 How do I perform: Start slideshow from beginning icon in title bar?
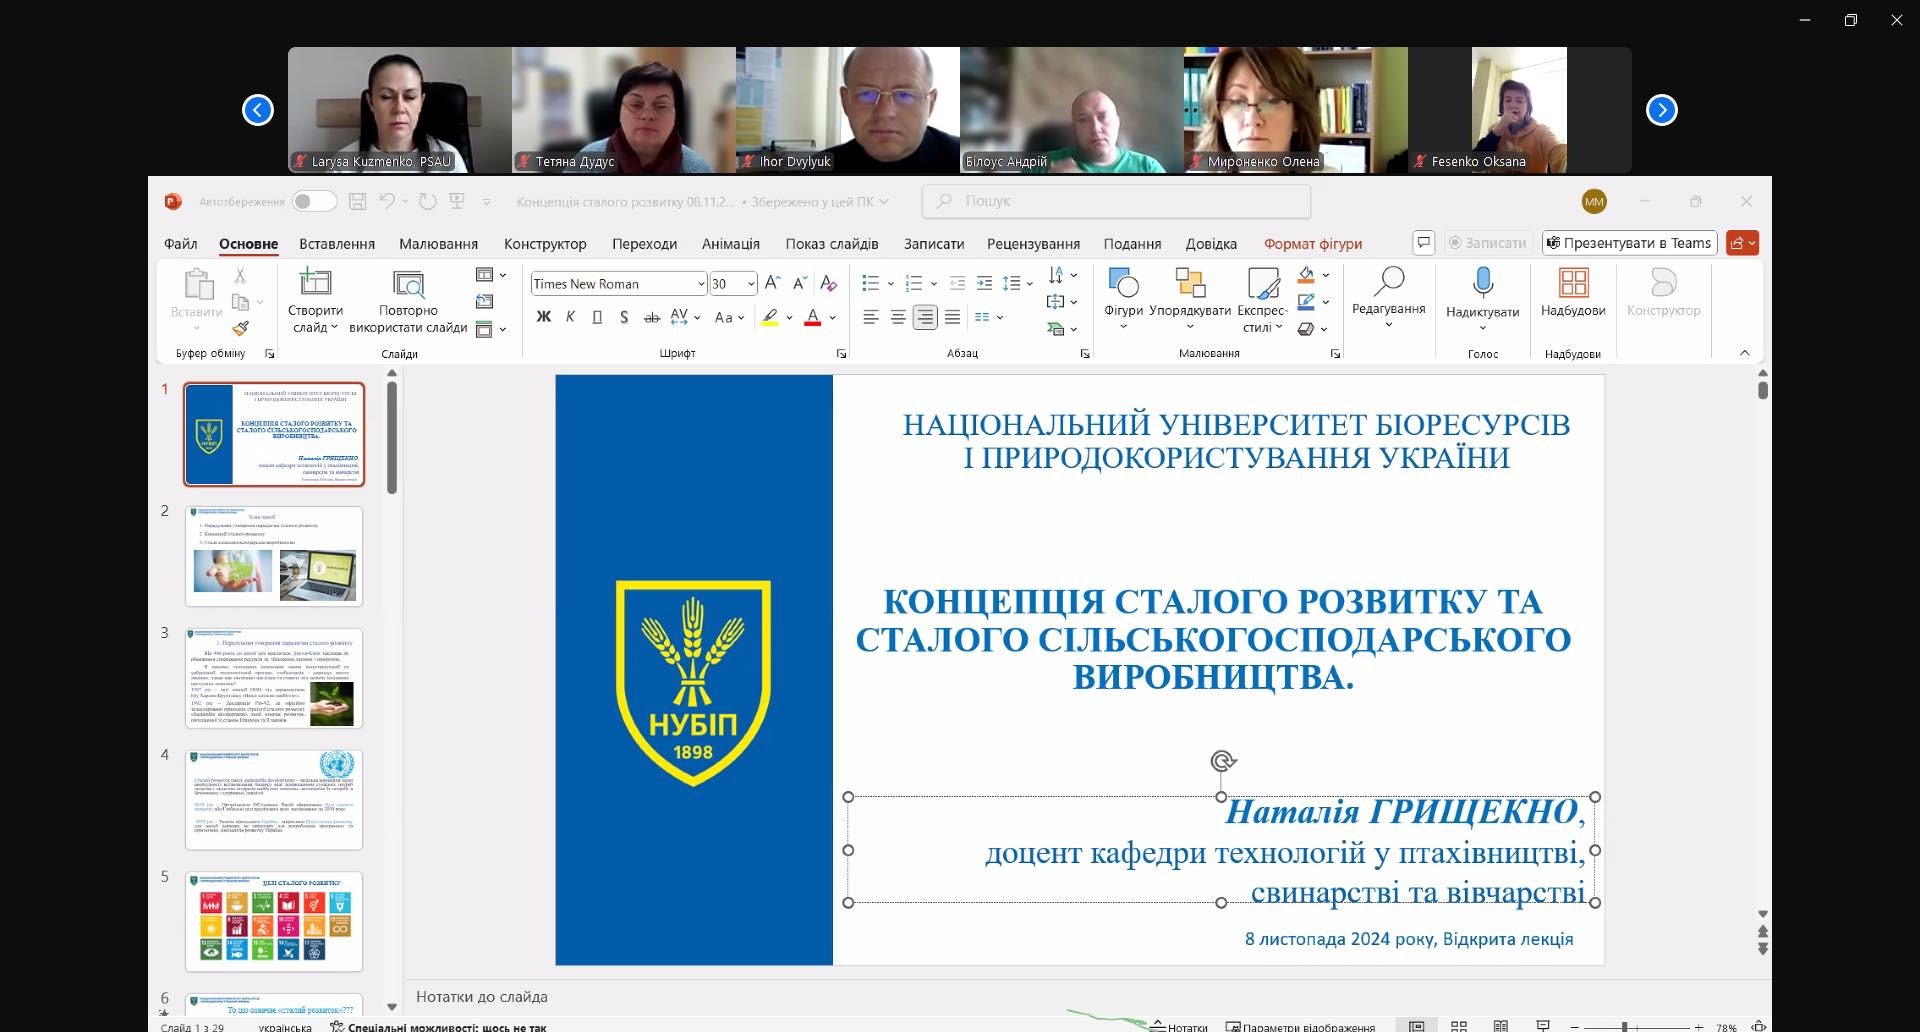[x=457, y=201]
